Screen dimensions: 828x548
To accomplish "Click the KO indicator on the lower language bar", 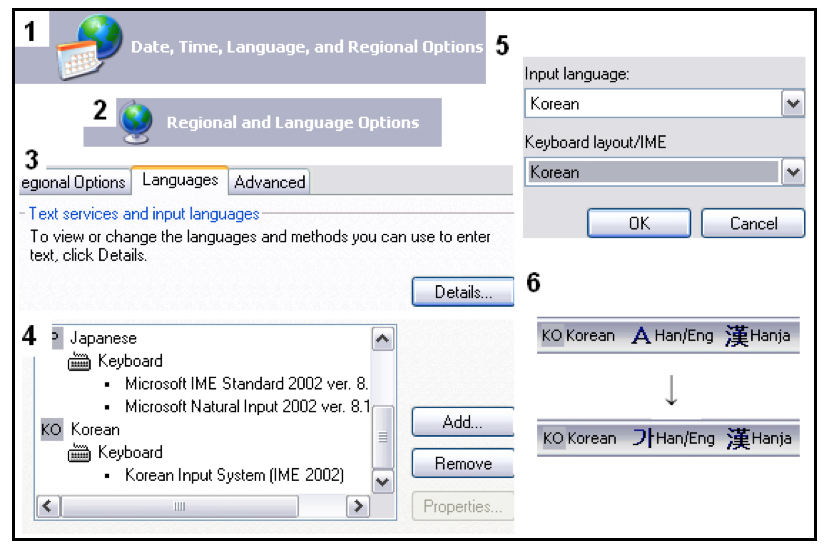I will pos(553,438).
